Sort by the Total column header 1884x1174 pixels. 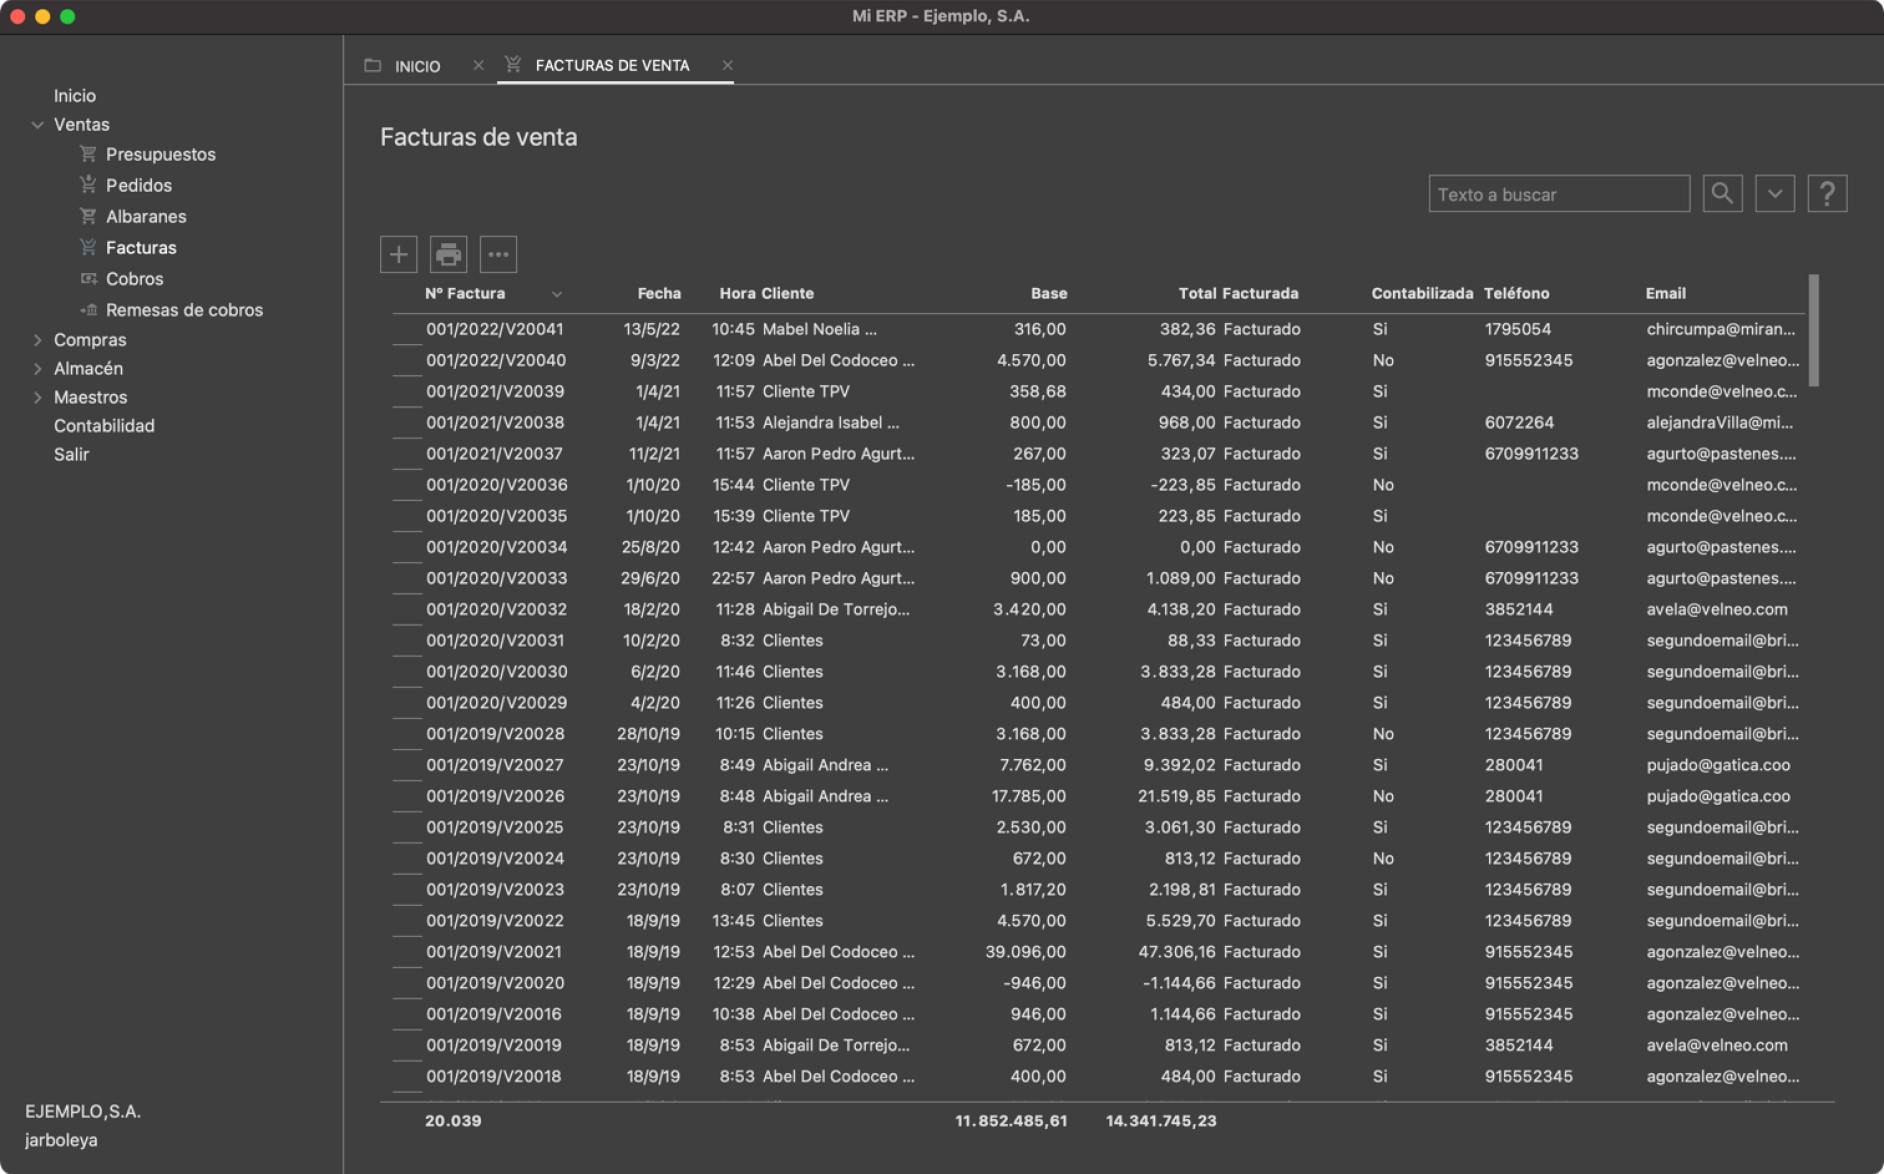pos(1197,293)
